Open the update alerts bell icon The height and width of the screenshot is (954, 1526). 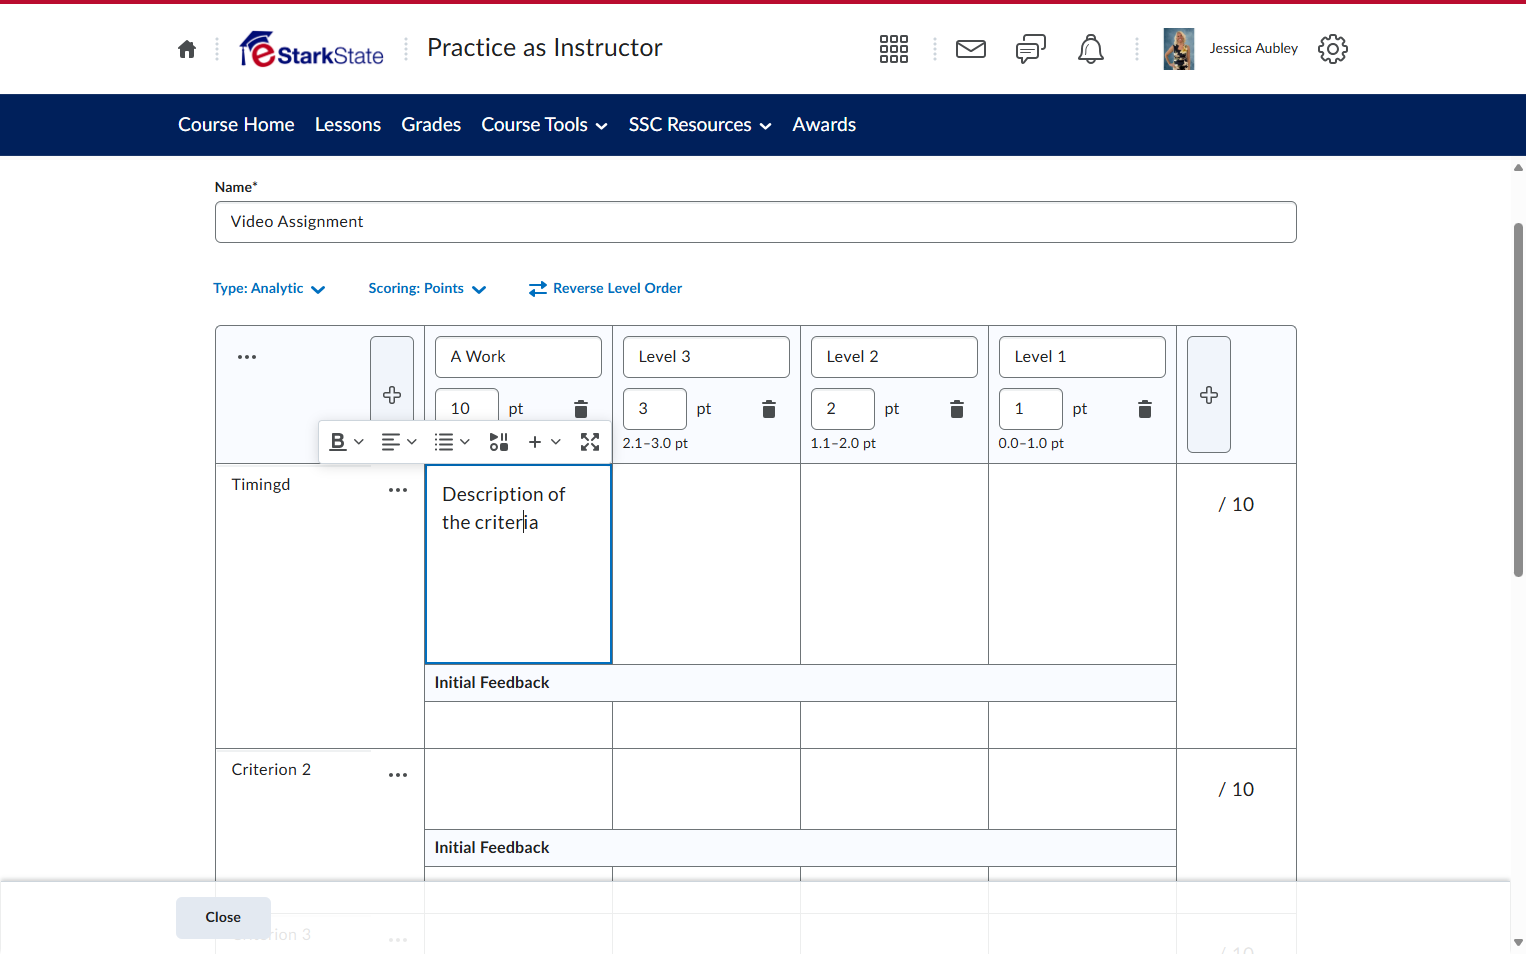[1091, 48]
